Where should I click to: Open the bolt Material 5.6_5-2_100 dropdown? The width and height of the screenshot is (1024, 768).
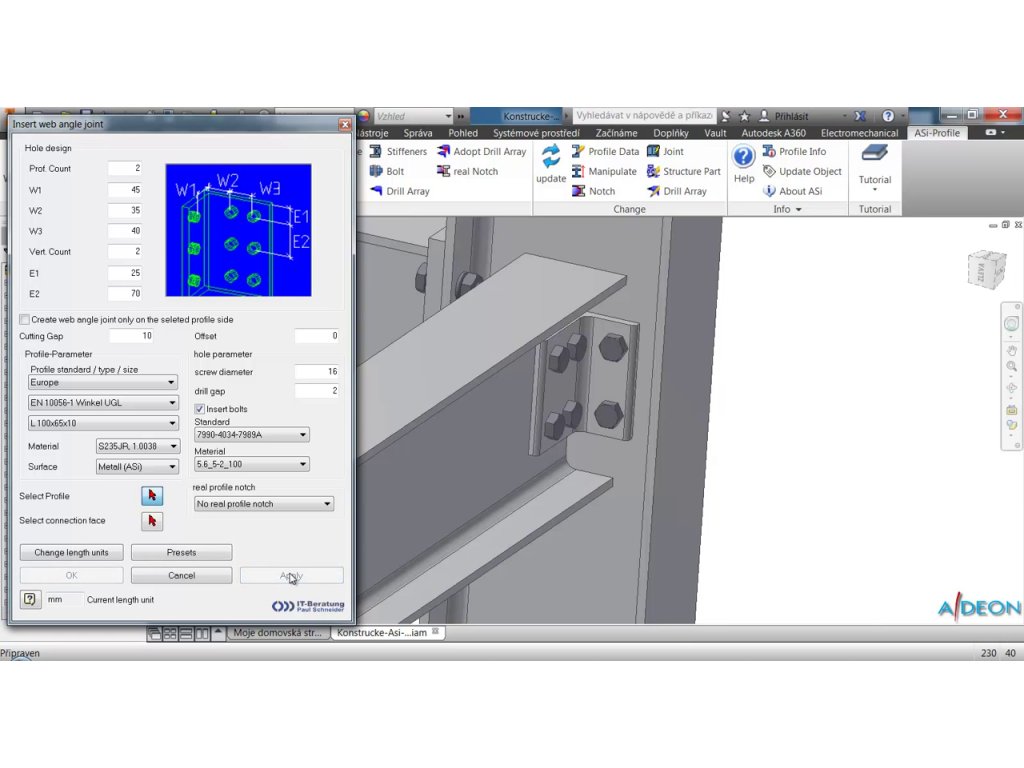(251, 464)
